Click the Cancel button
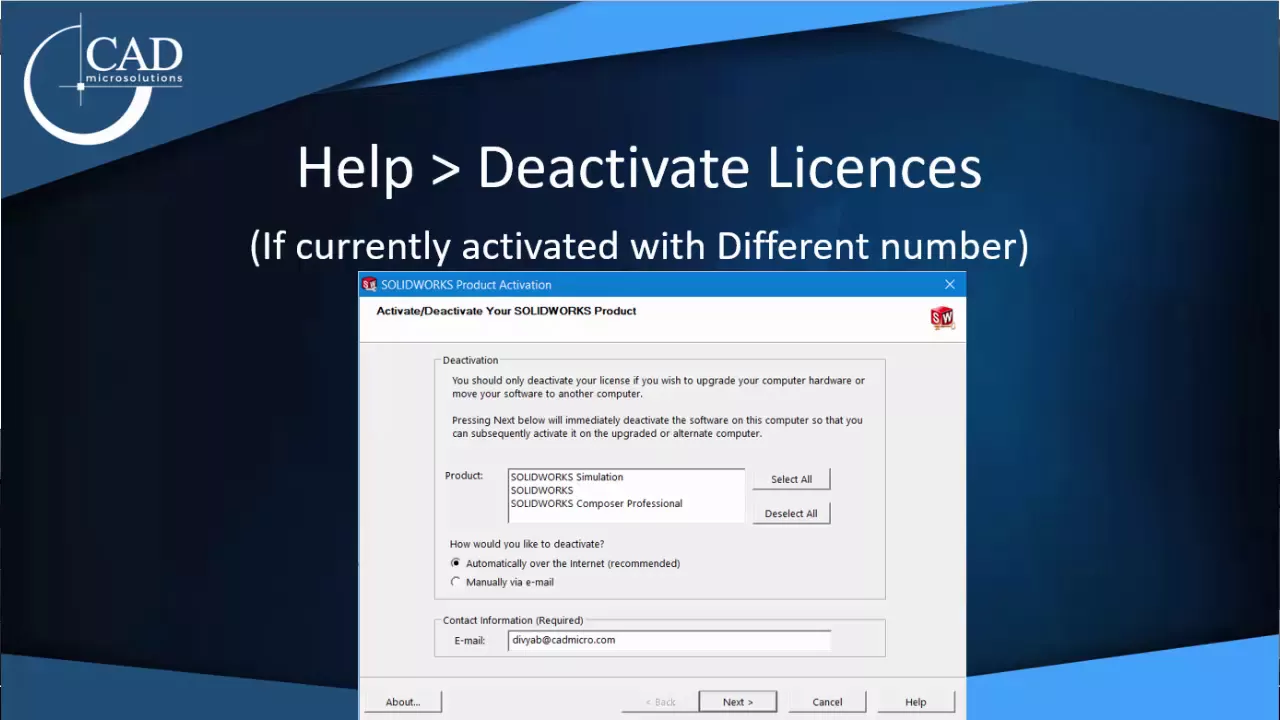The image size is (1280, 720). (x=827, y=702)
